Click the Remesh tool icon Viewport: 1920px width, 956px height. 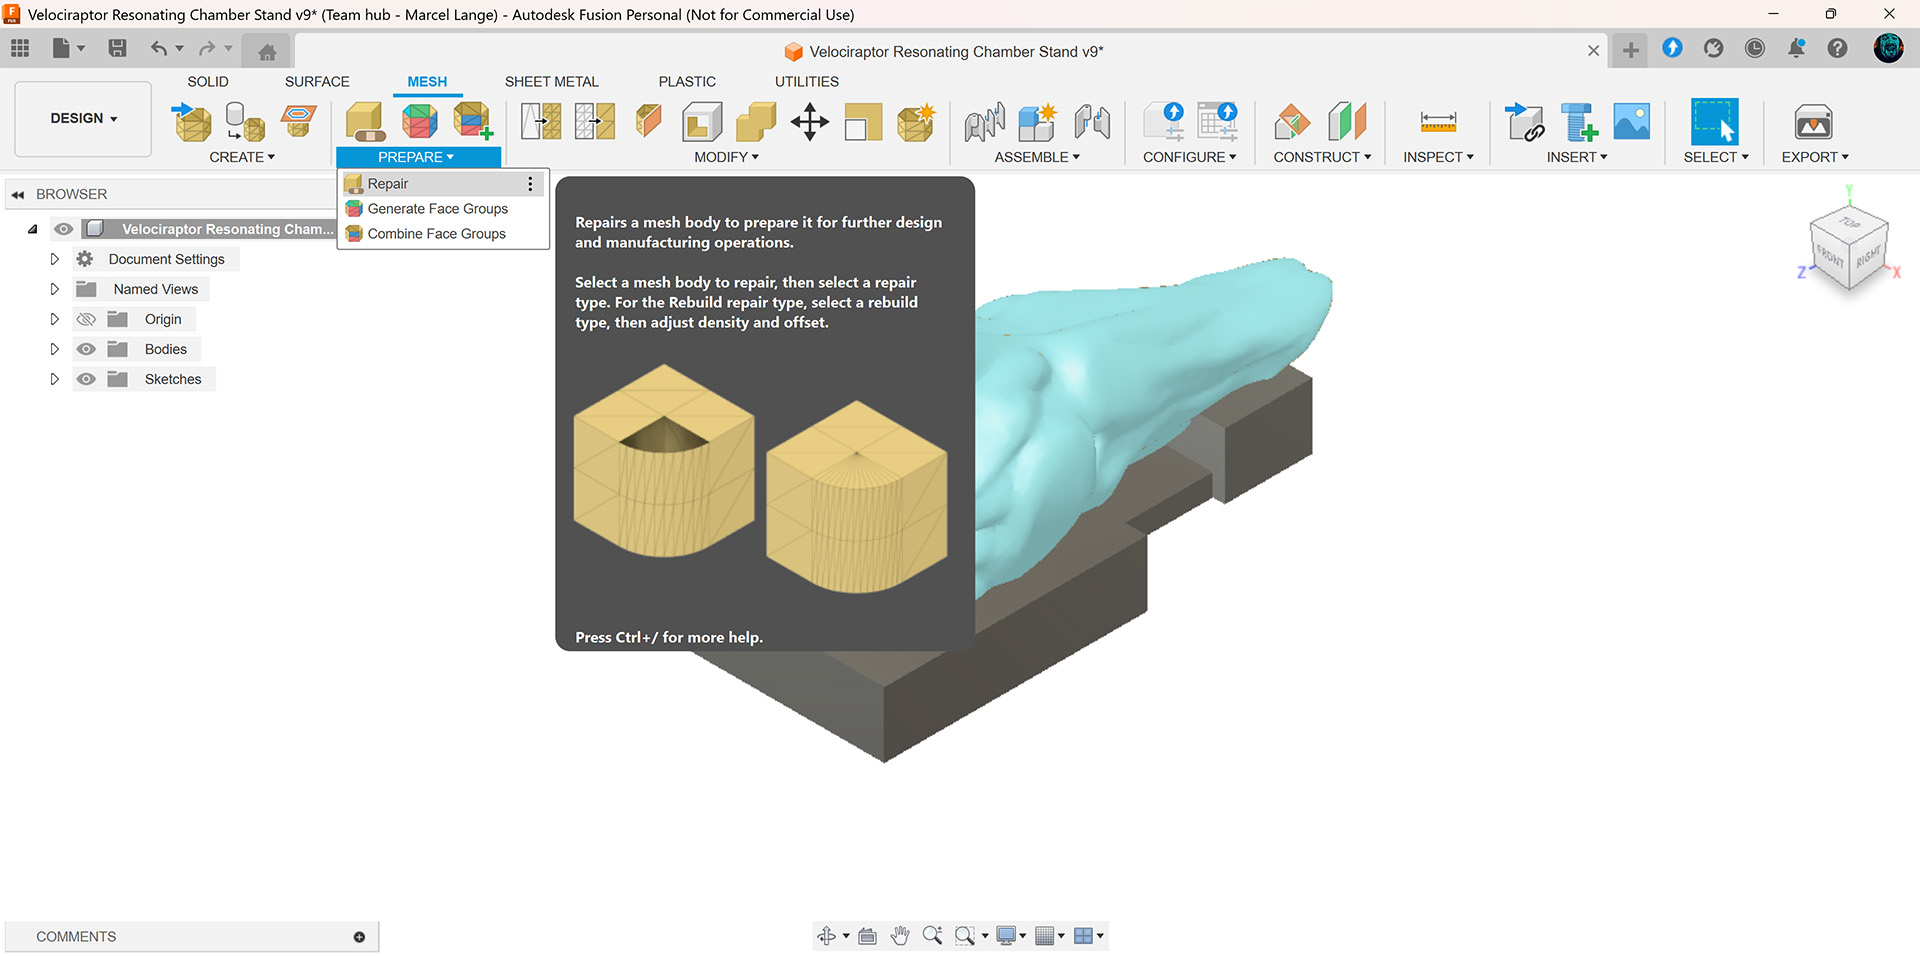click(541, 122)
